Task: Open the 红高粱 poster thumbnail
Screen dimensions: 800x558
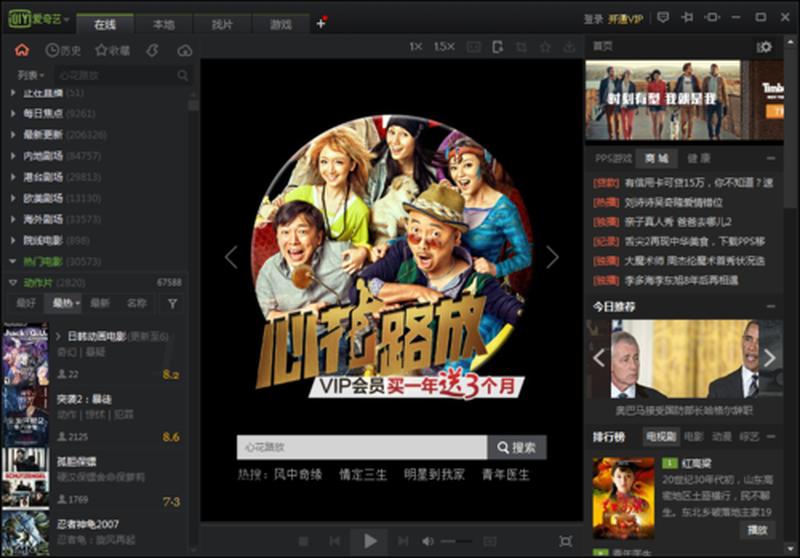Action: pos(623,498)
